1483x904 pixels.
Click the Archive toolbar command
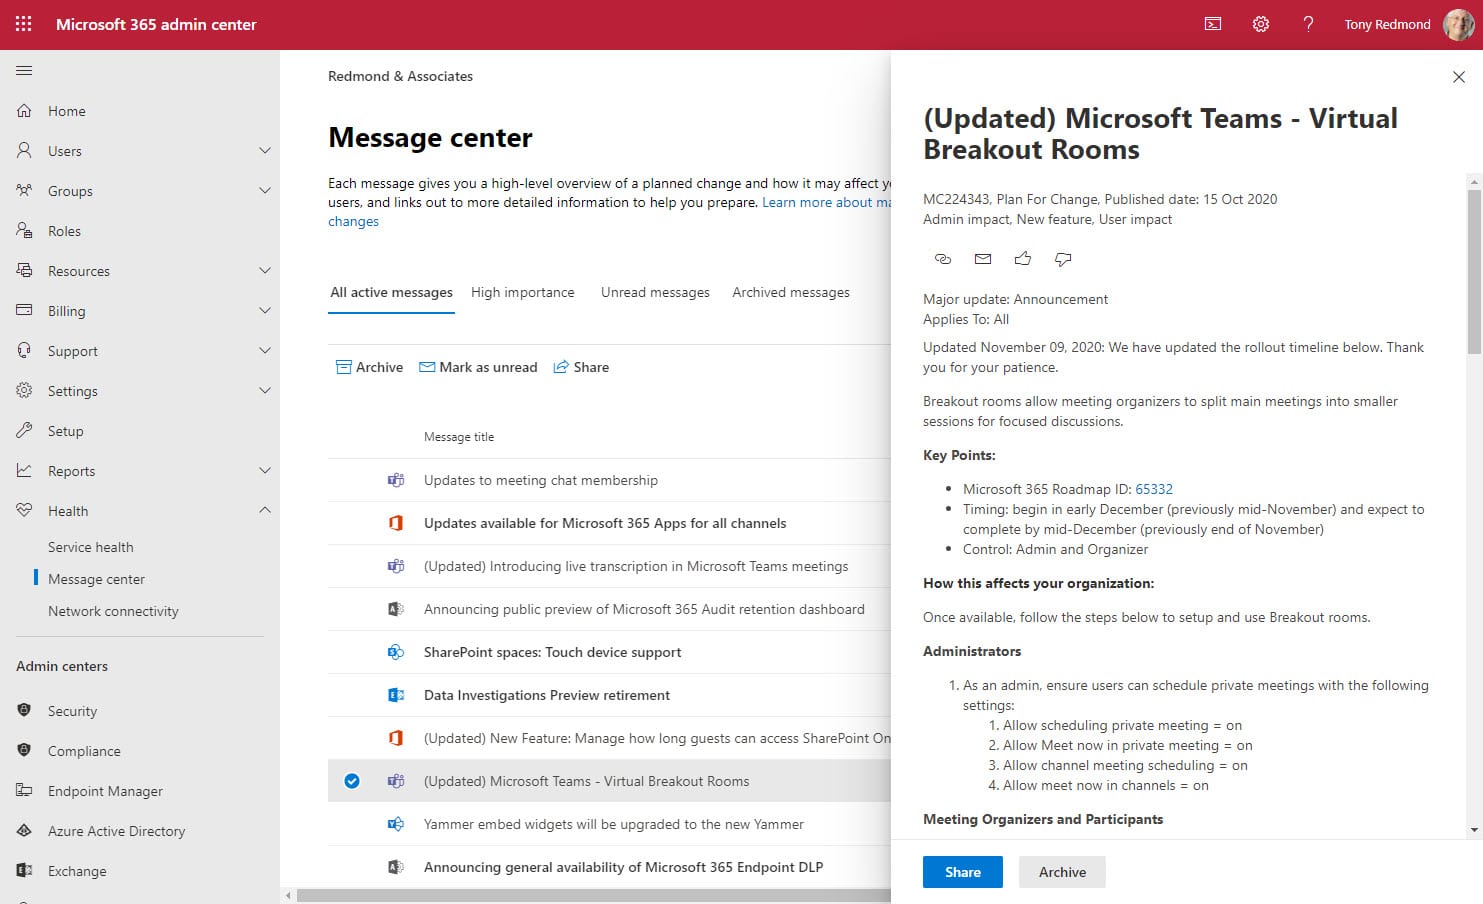369,367
